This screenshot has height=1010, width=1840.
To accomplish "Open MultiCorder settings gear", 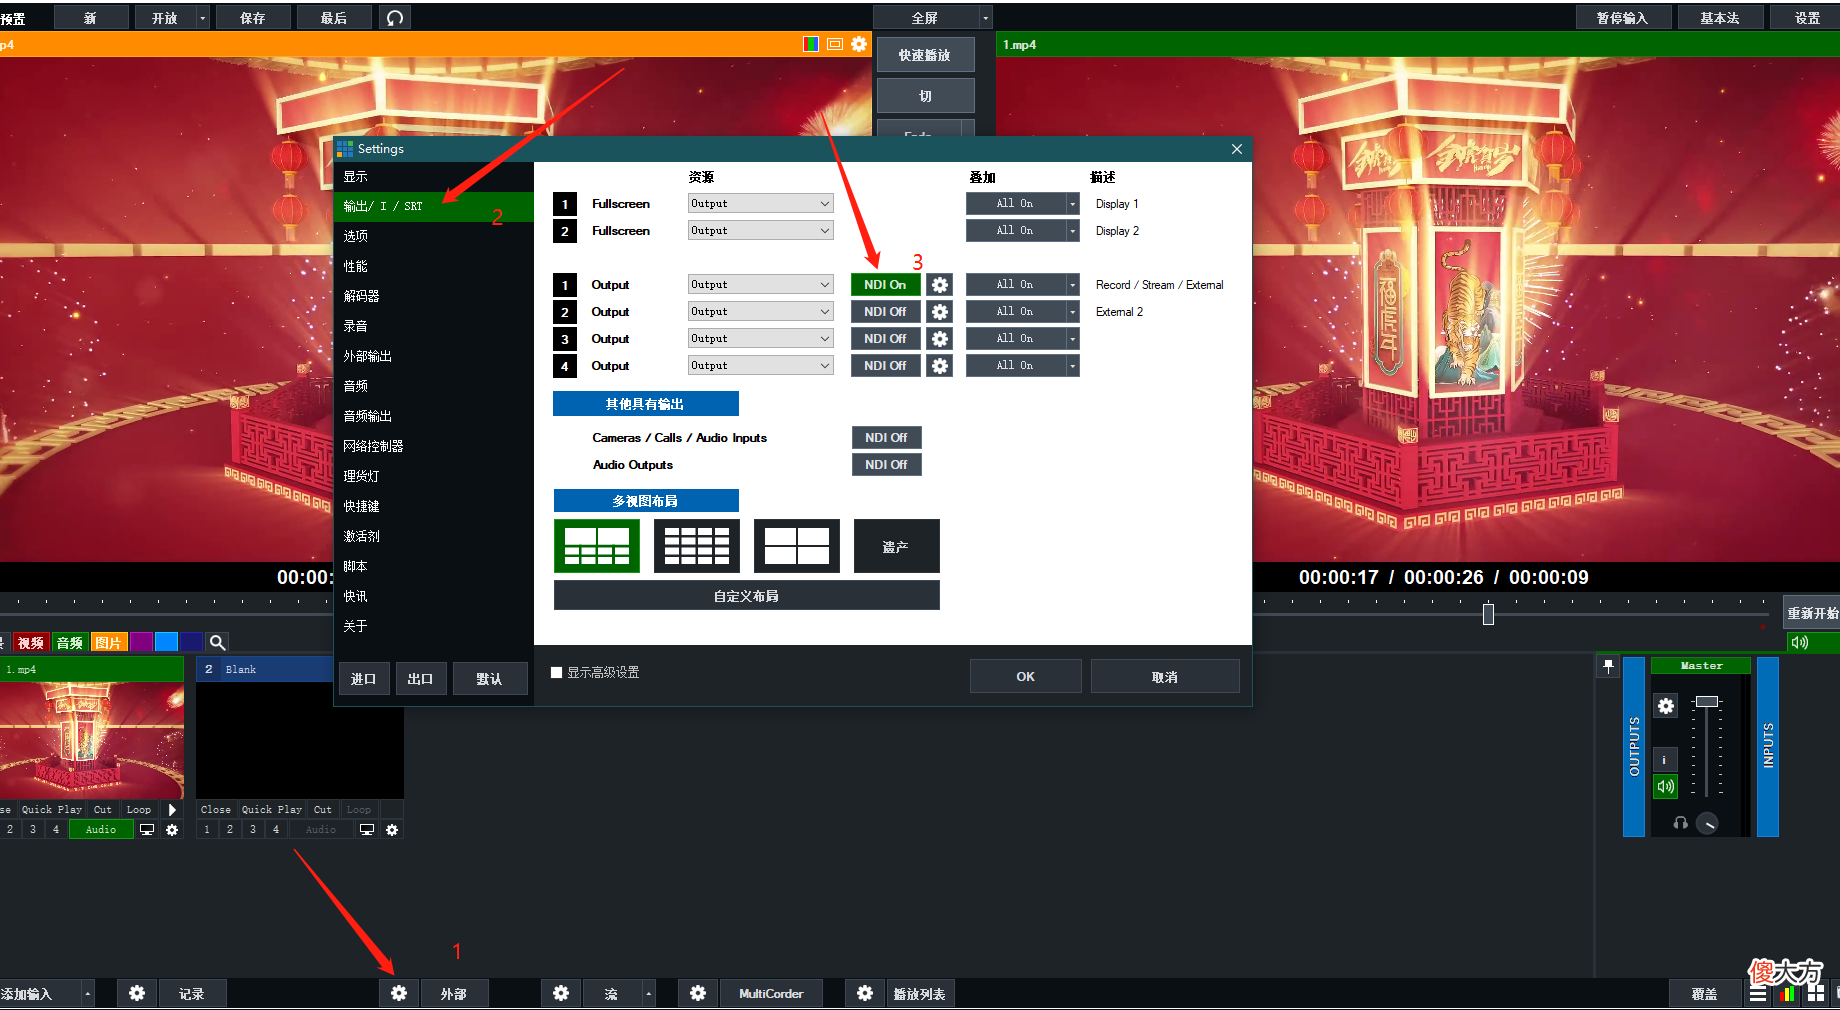I will click(x=698, y=993).
